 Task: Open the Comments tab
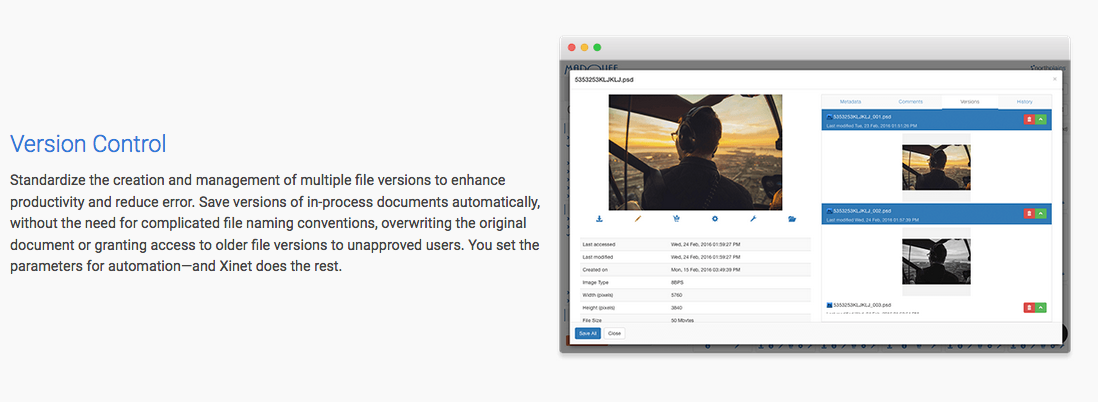coord(910,102)
